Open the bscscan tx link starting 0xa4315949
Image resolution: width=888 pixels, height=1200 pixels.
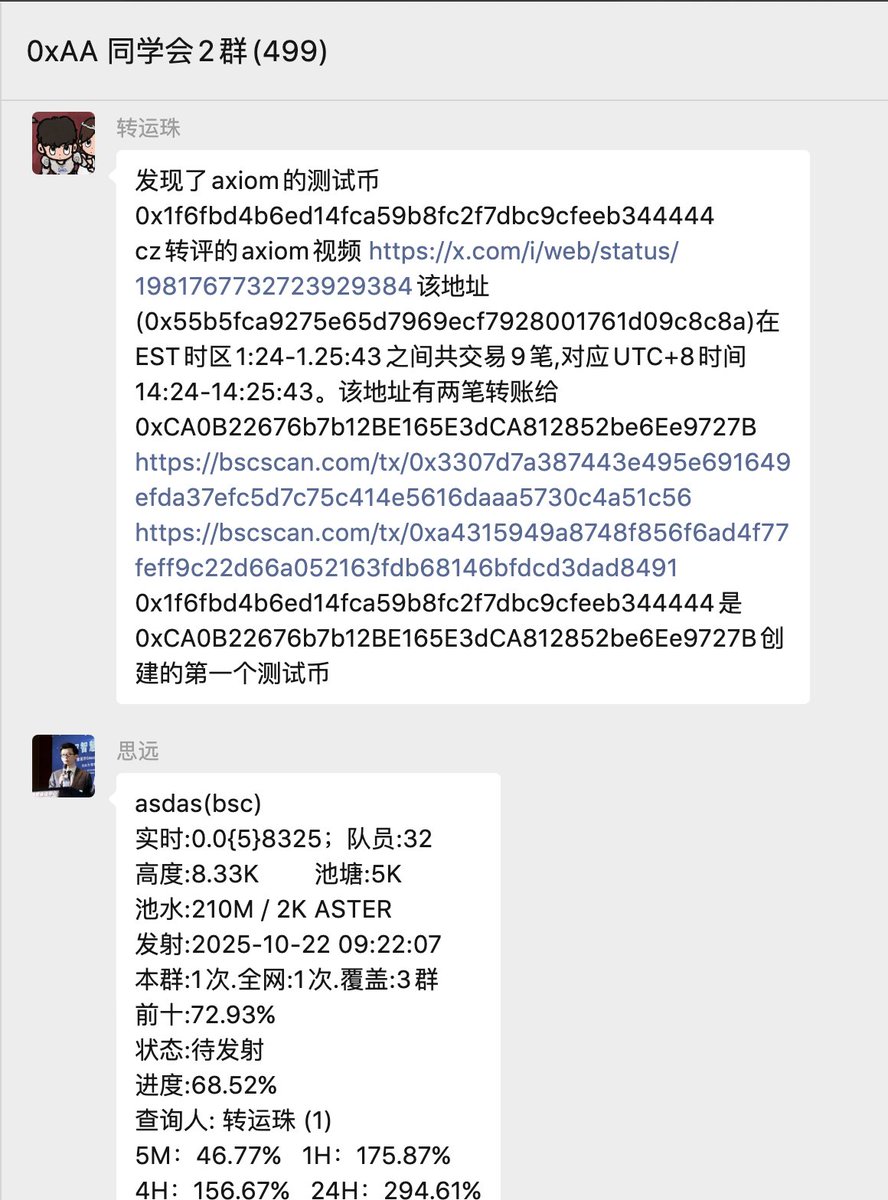[x=463, y=533]
